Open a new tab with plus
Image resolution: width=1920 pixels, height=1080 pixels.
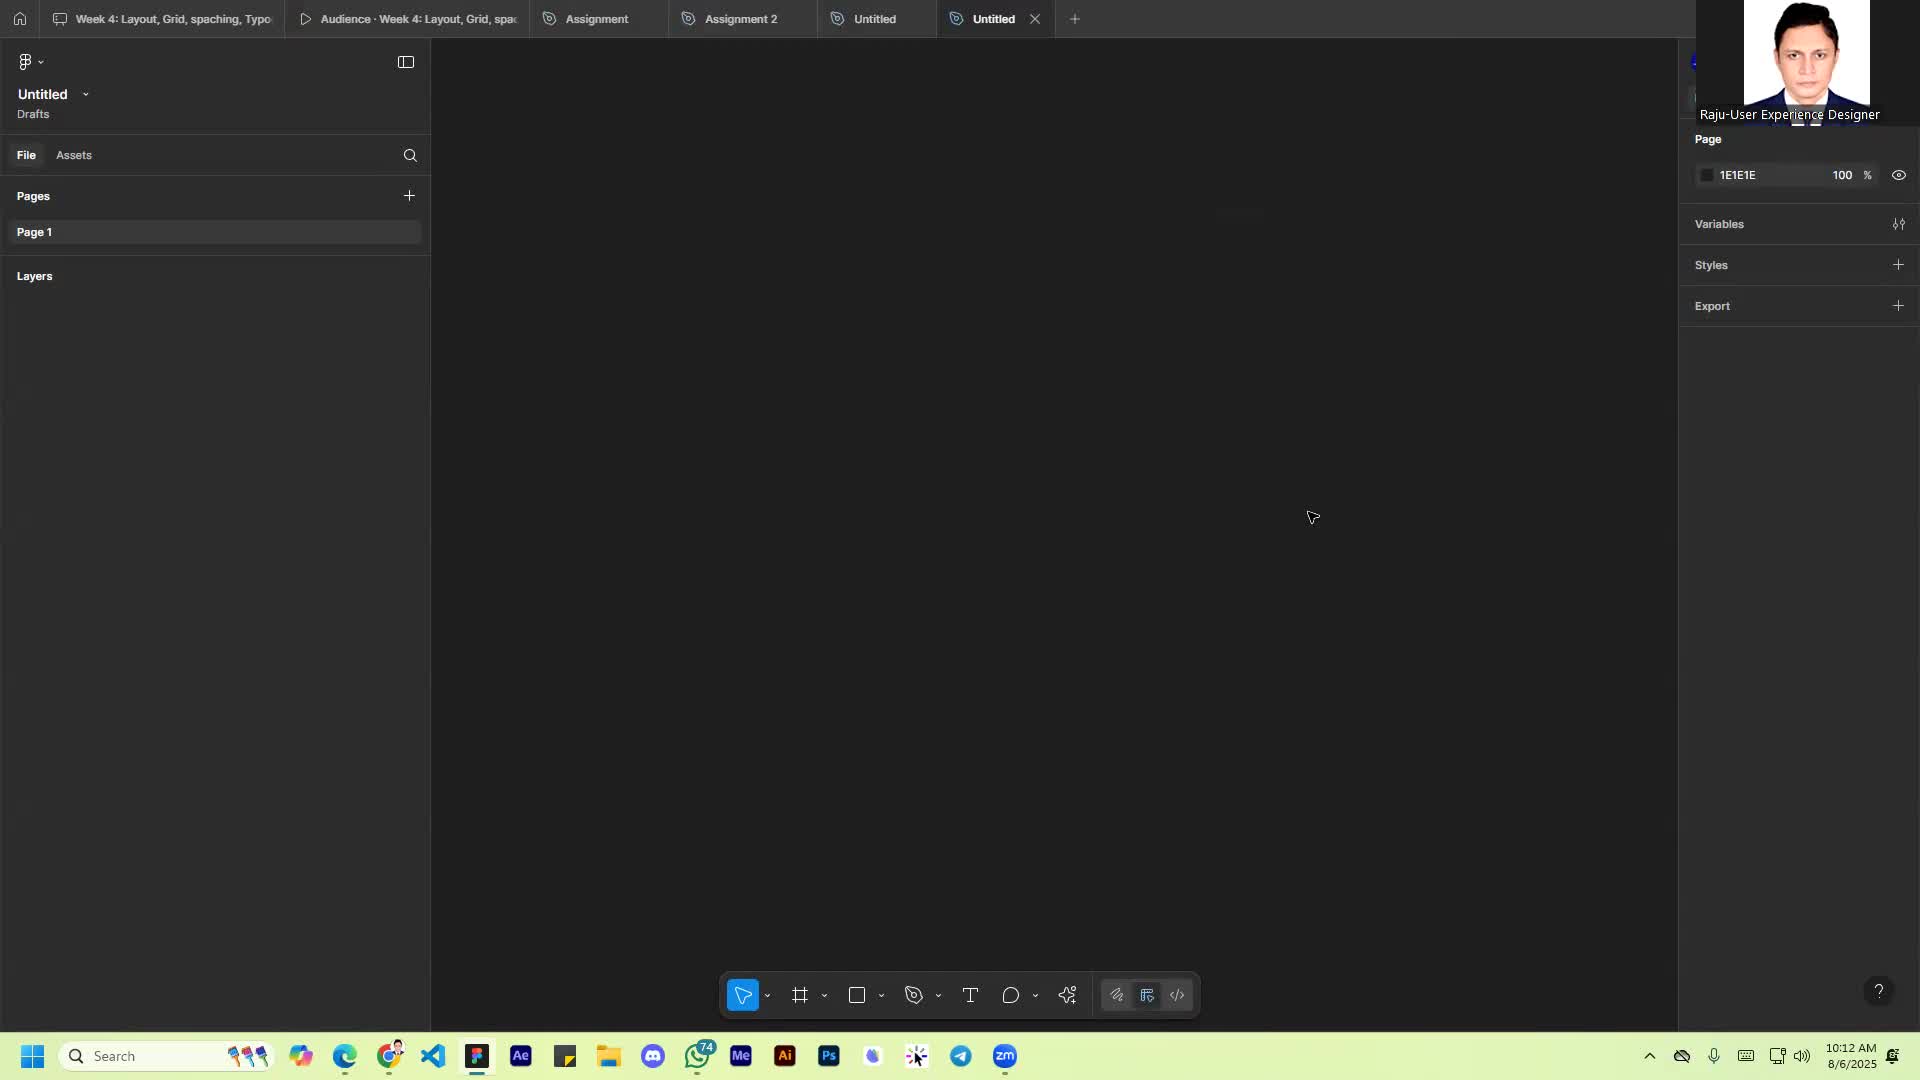(1075, 19)
